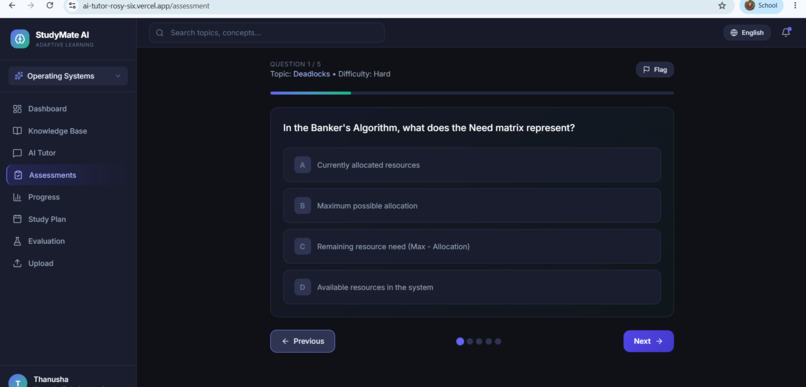Select answer A: Currently allocated resources
This screenshot has height=387, width=806.
coord(472,165)
